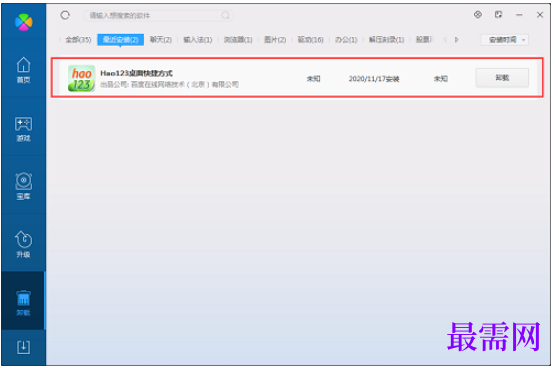
Task: Switch to the 浏览器(1) tab
Action: click(x=238, y=40)
